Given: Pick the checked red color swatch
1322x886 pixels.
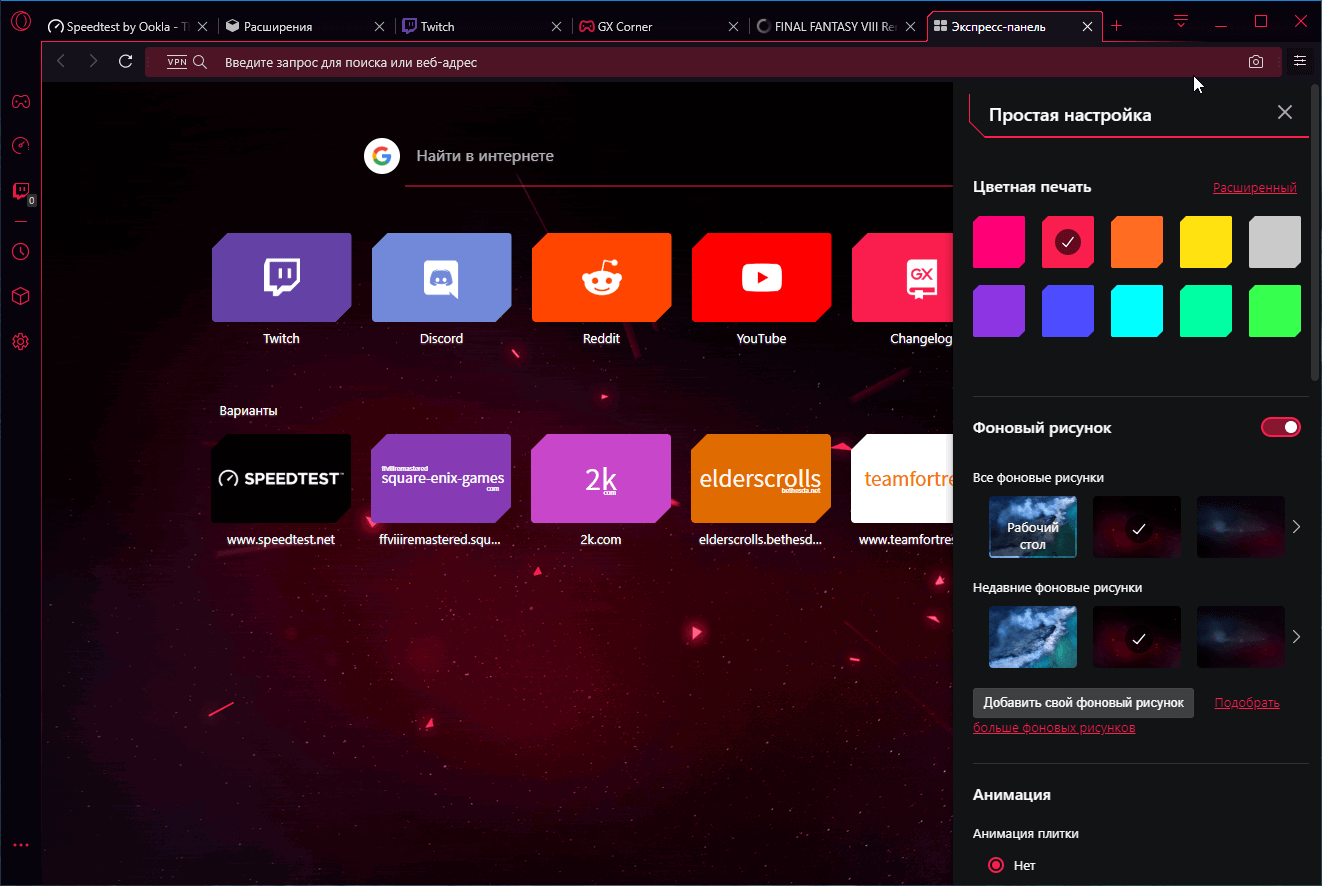Looking at the screenshot, I should coord(1068,242).
